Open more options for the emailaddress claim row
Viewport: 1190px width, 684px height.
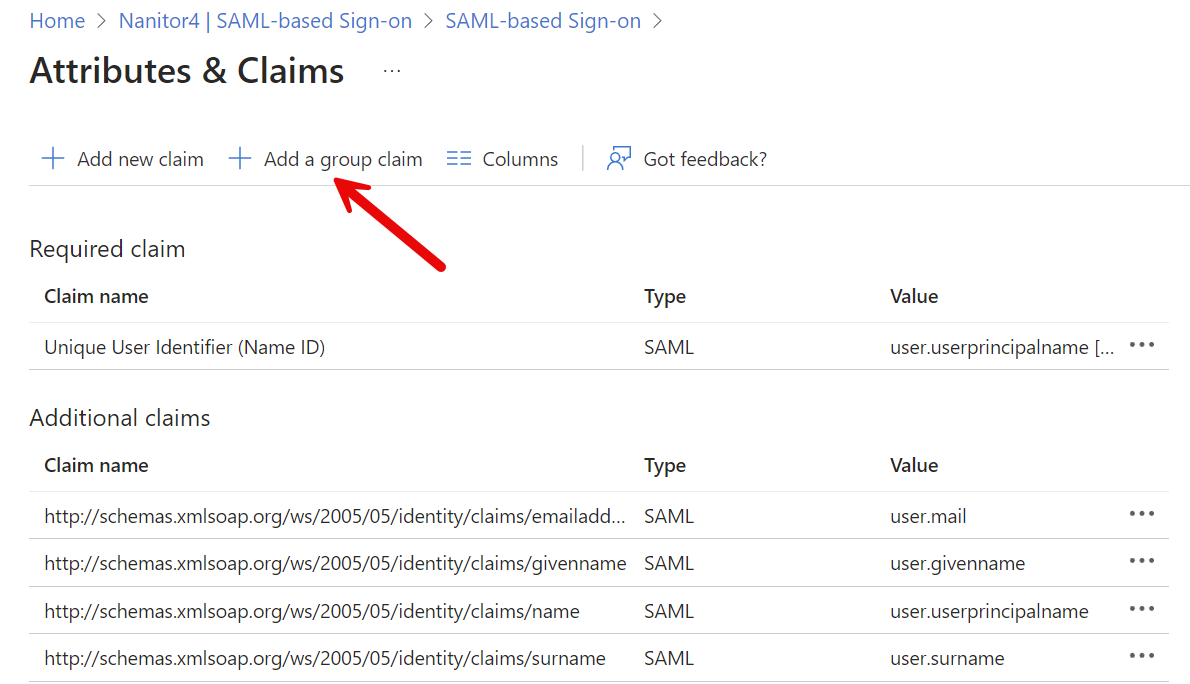coord(1141,515)
